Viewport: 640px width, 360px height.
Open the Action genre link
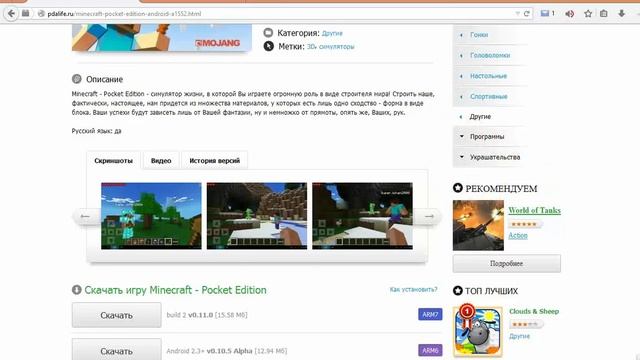pyautogui.click(x=518, y=236)
